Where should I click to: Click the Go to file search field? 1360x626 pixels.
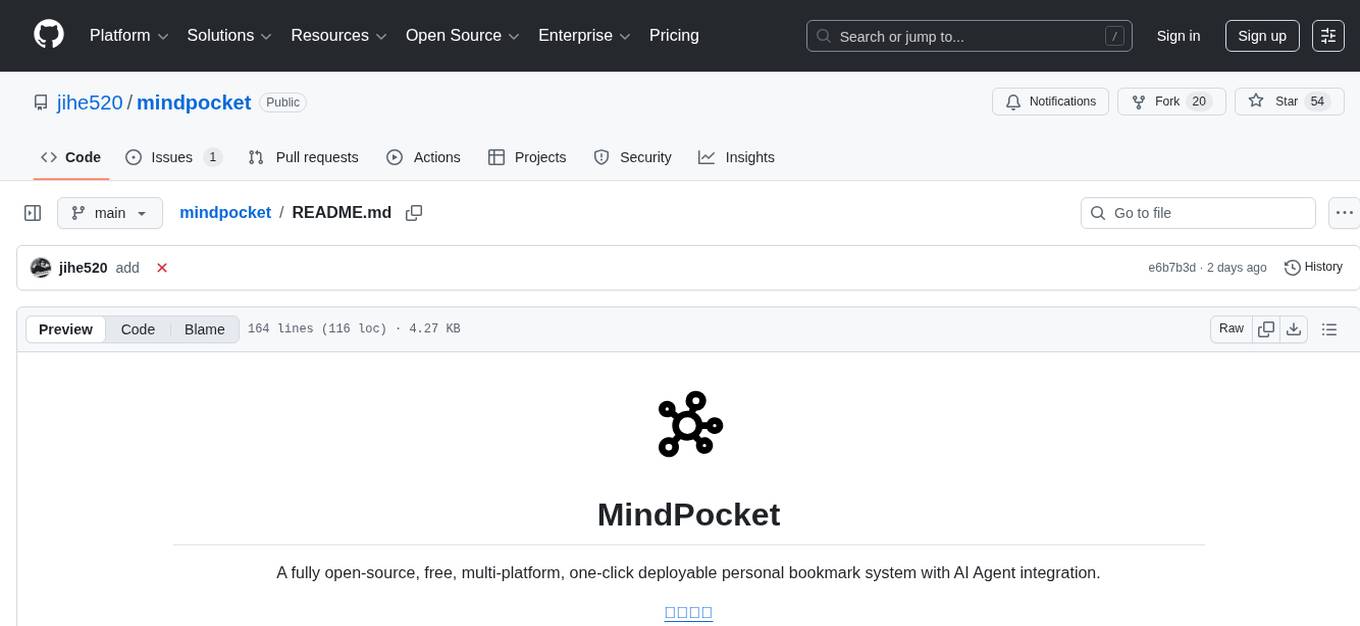point(1197,212)
